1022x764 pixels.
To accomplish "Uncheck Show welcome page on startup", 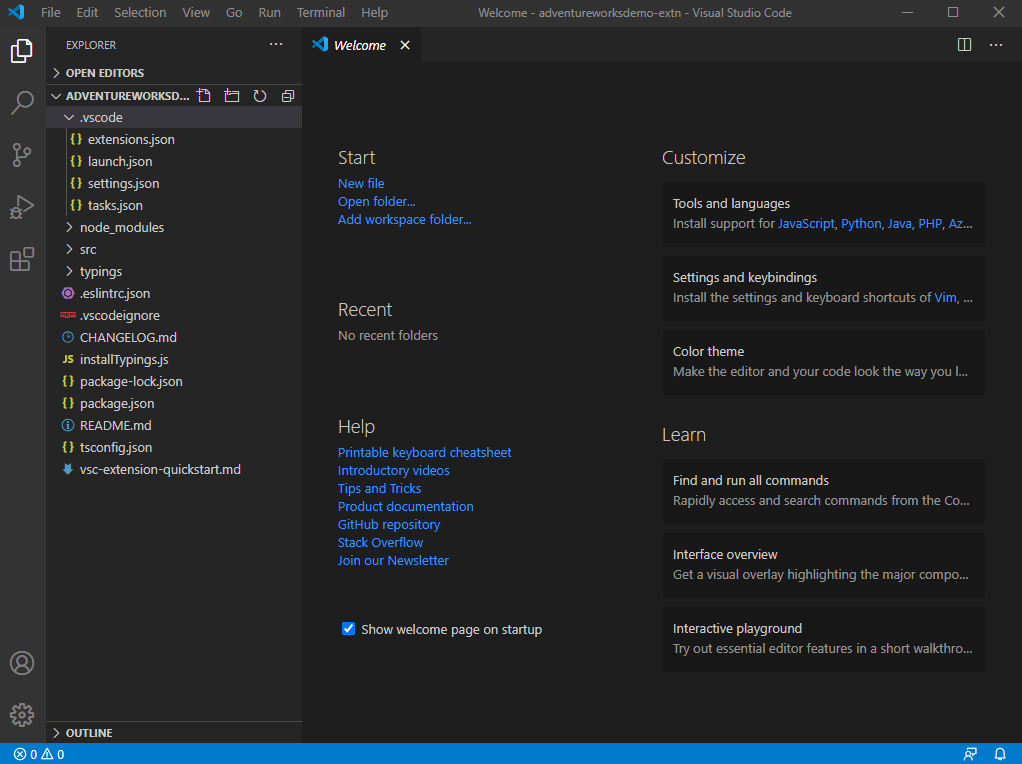I will pyautogui.click(x=349, y=629).
